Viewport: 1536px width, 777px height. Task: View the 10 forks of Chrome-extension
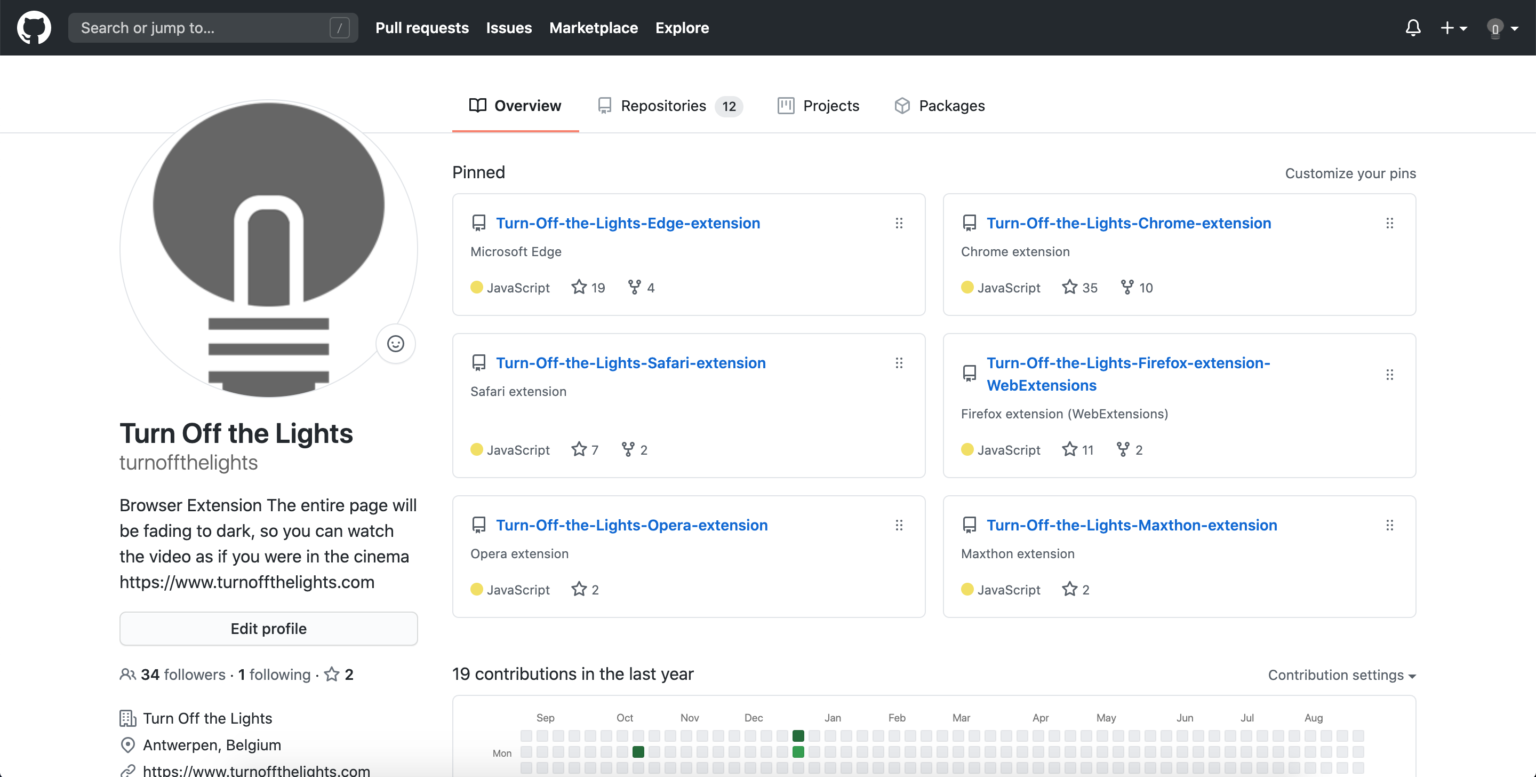click(1136, 287)
